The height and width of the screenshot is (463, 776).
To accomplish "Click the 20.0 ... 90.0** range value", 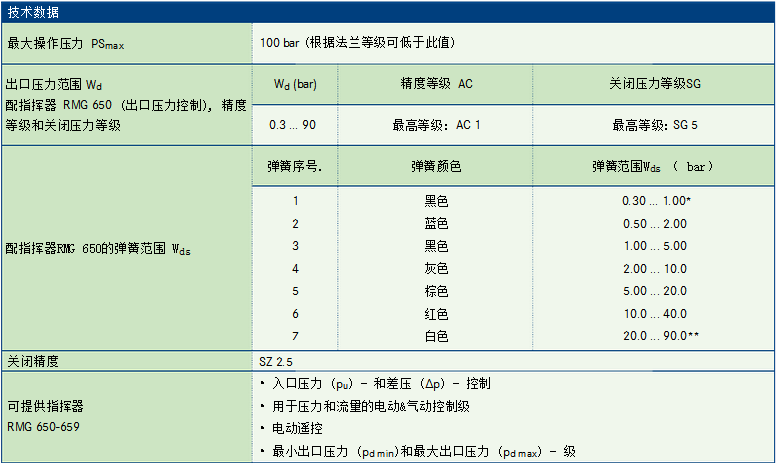I will tap(661, 336).
